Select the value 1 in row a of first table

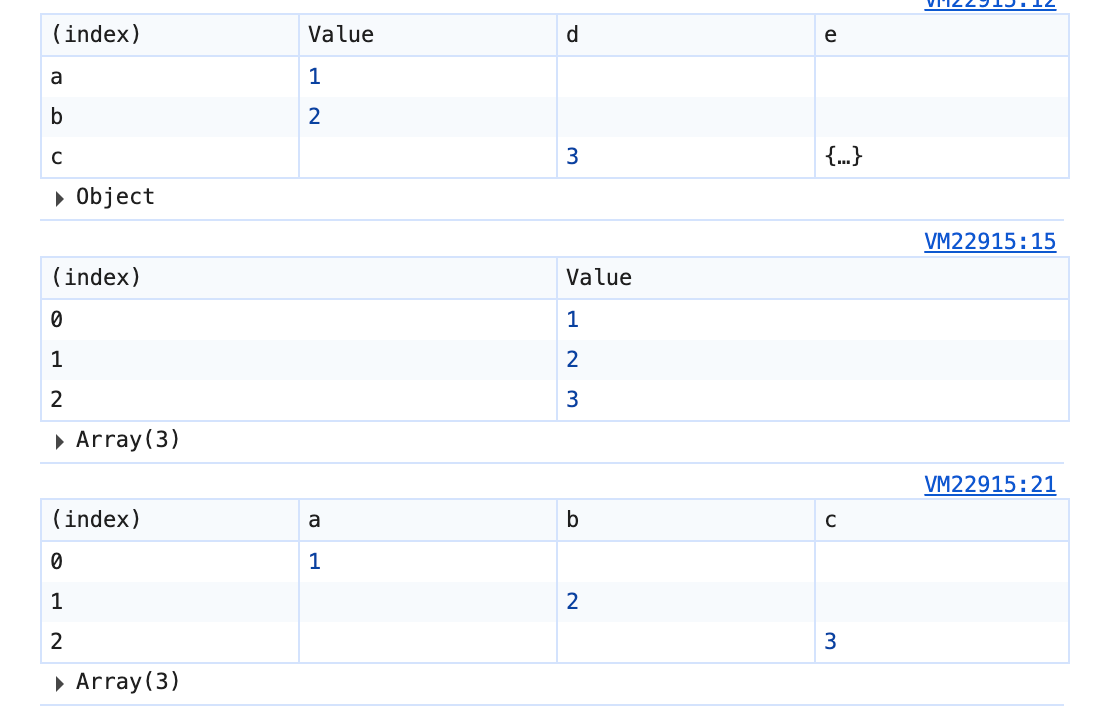[x=314, y=77]
